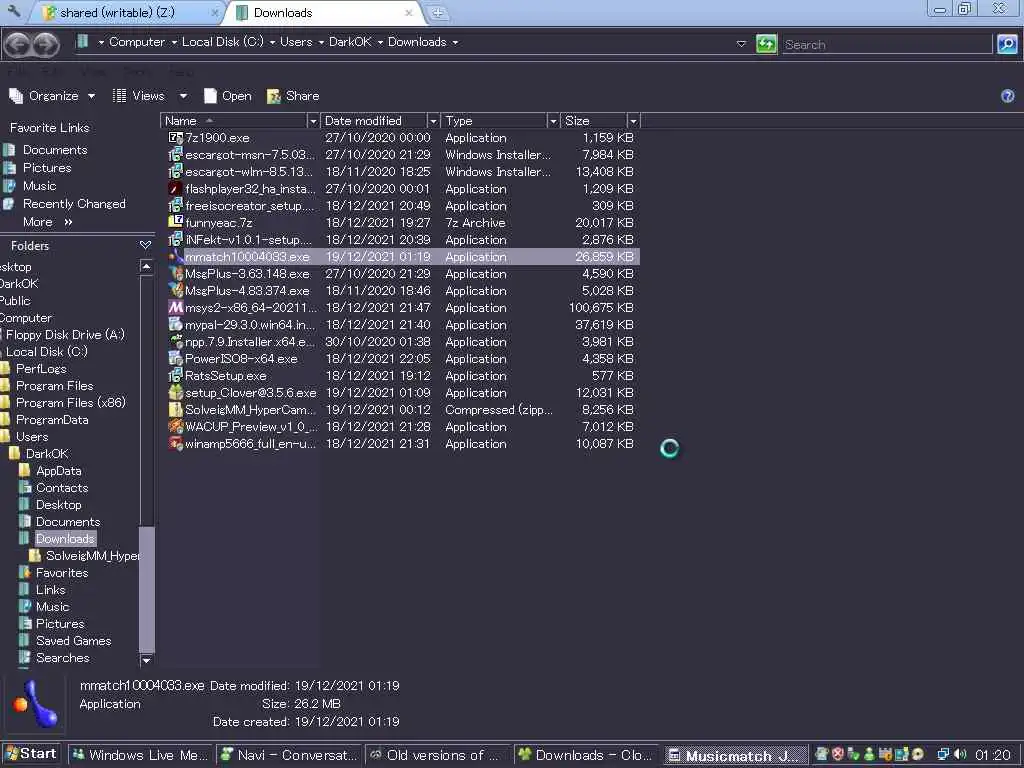
Task: Click the volume icon in system tray
Action: tap(959, 755)
